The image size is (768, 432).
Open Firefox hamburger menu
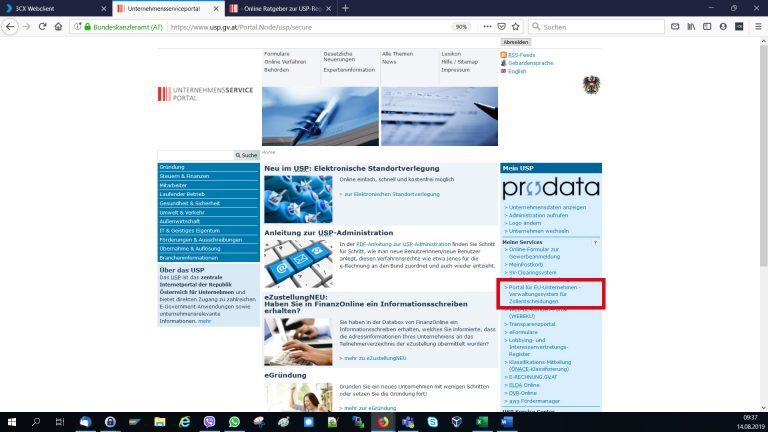tap(758, 27)
